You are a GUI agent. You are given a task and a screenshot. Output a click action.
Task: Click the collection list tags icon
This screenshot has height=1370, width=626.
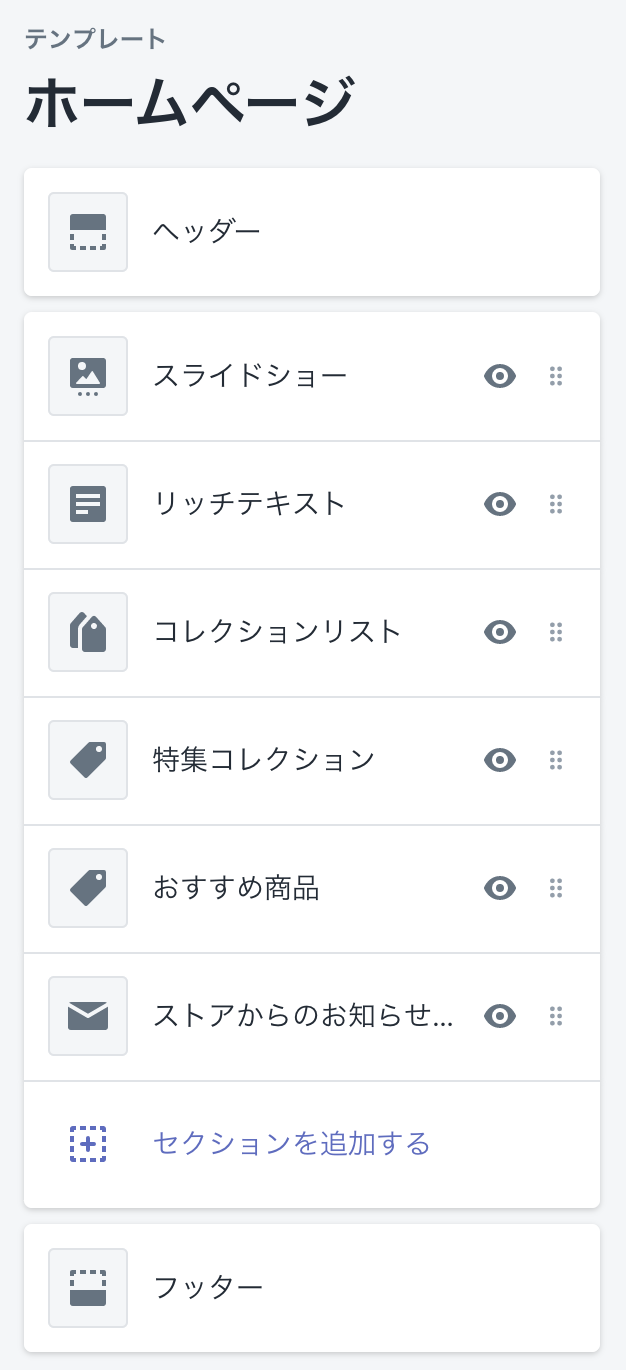click(88, 632)
